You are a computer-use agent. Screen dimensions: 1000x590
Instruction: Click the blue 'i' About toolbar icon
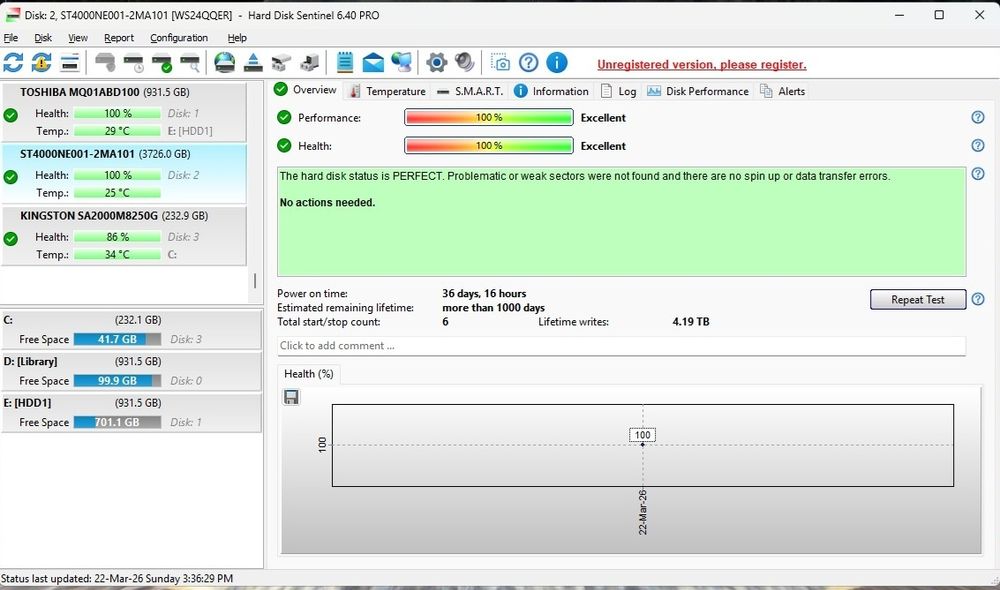pyautogui.click(x=557, y=63)
